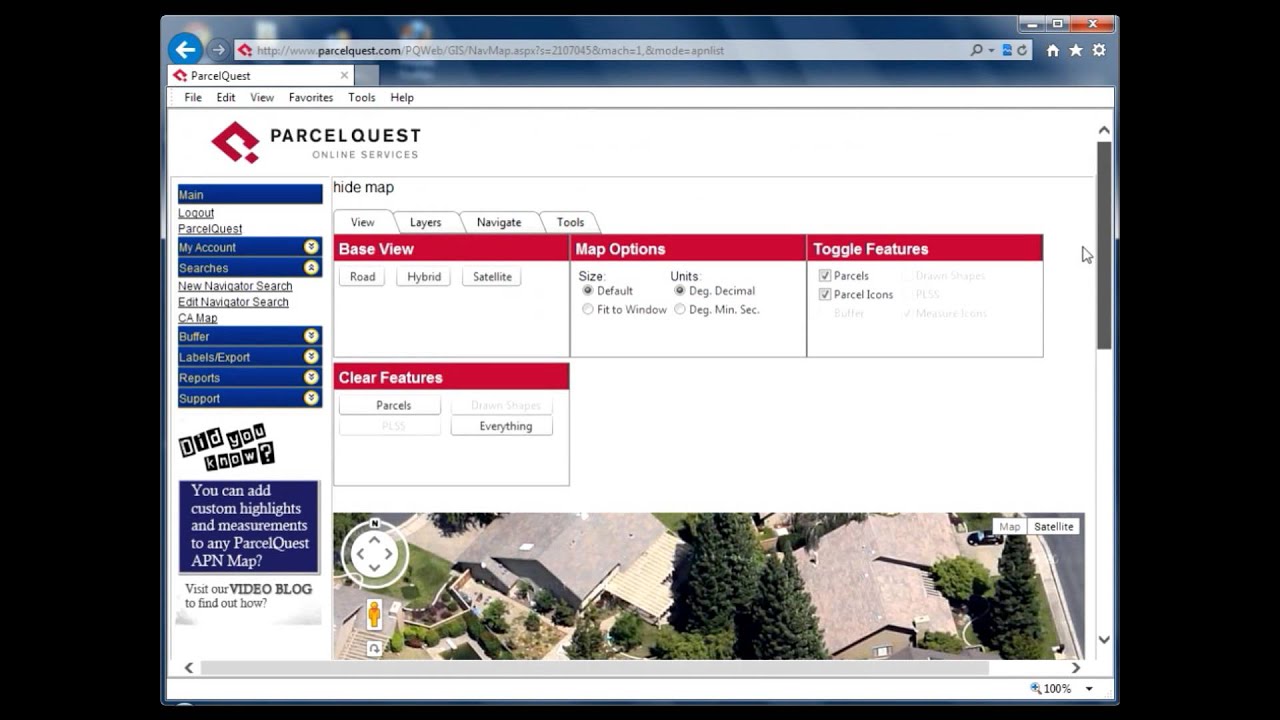The image size is (1280, 720).
Task: Switch map to Satellite toggle on map
Action: click(1053, 527)
